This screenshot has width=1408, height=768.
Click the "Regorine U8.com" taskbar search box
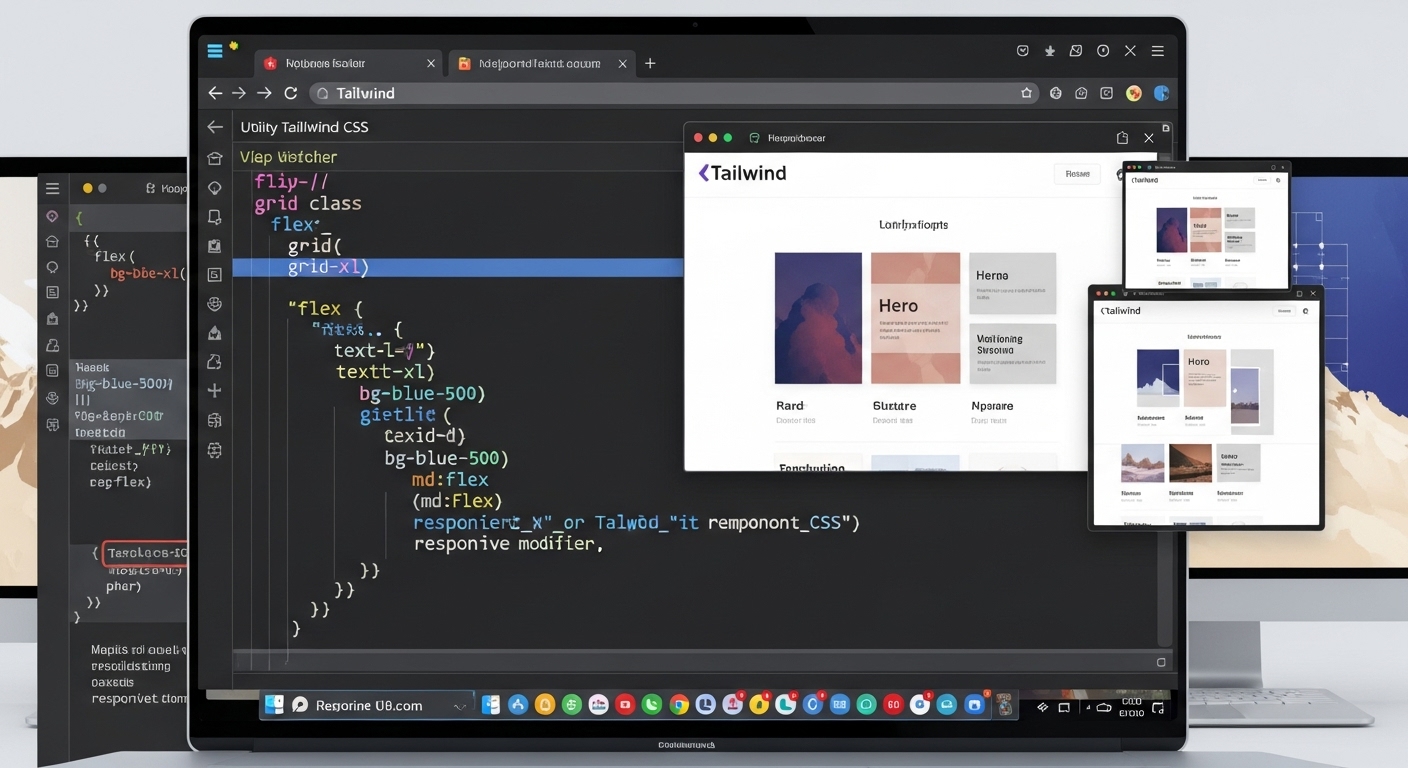[x=378, y=705]
